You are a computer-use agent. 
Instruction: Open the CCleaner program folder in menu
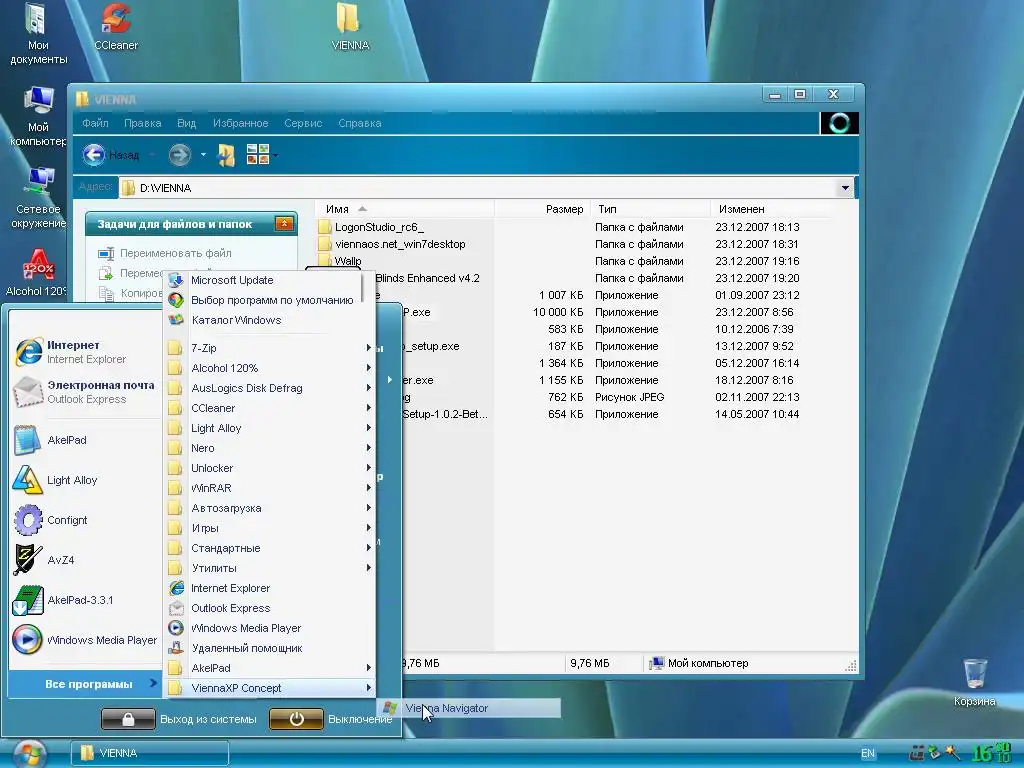point(270,408)
